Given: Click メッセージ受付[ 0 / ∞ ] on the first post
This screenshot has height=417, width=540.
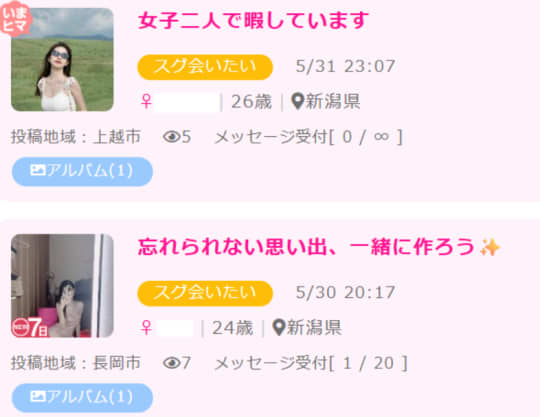Looking at the screenshot, I should [309, 137].
